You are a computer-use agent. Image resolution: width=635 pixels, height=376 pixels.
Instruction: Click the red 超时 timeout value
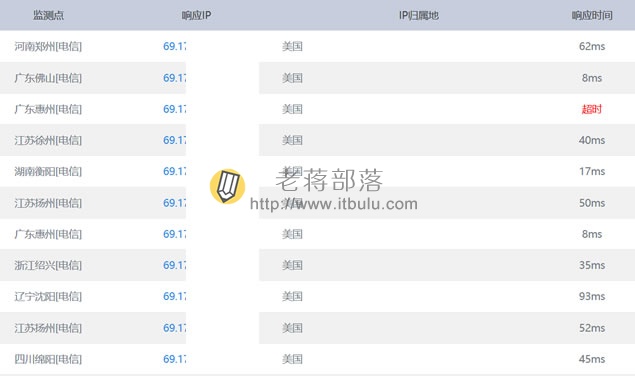[x=592, y=109]
